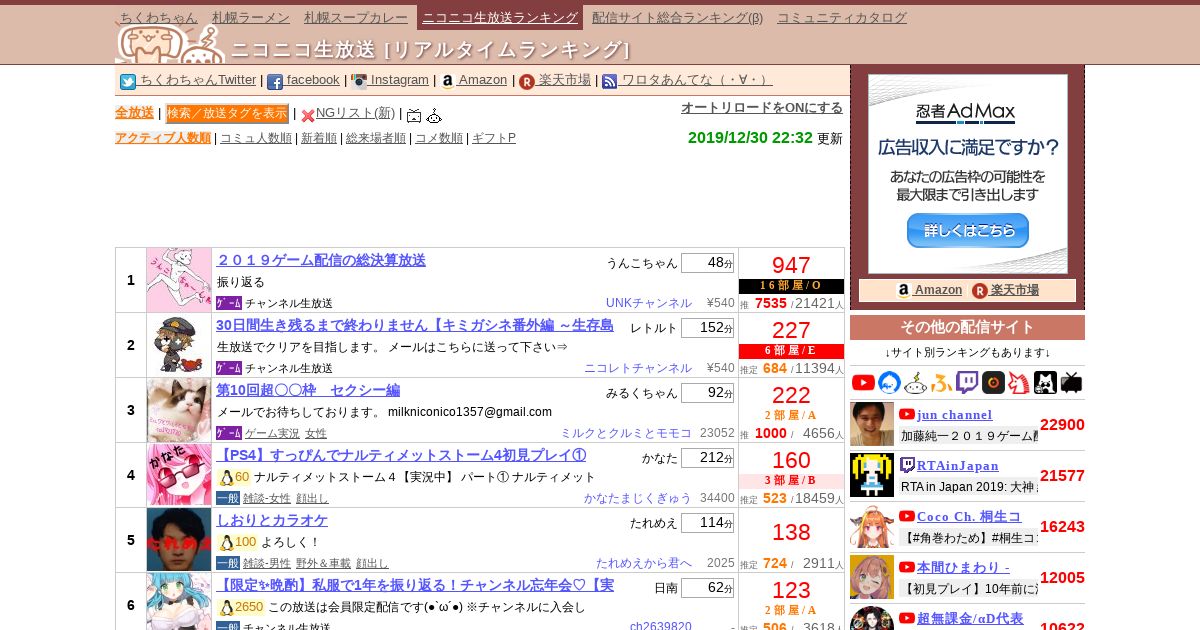The image size is (1200, 630).
Task: Click the ゲーム badge on the レトルト row
Action: tap(229, 368)
